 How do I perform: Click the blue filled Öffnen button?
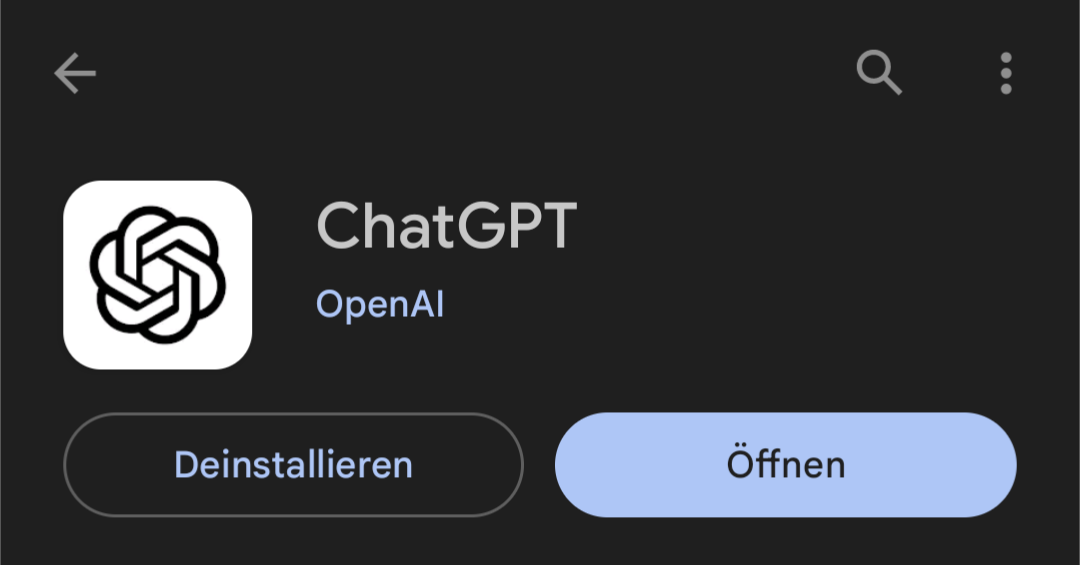tap(786, 464)
